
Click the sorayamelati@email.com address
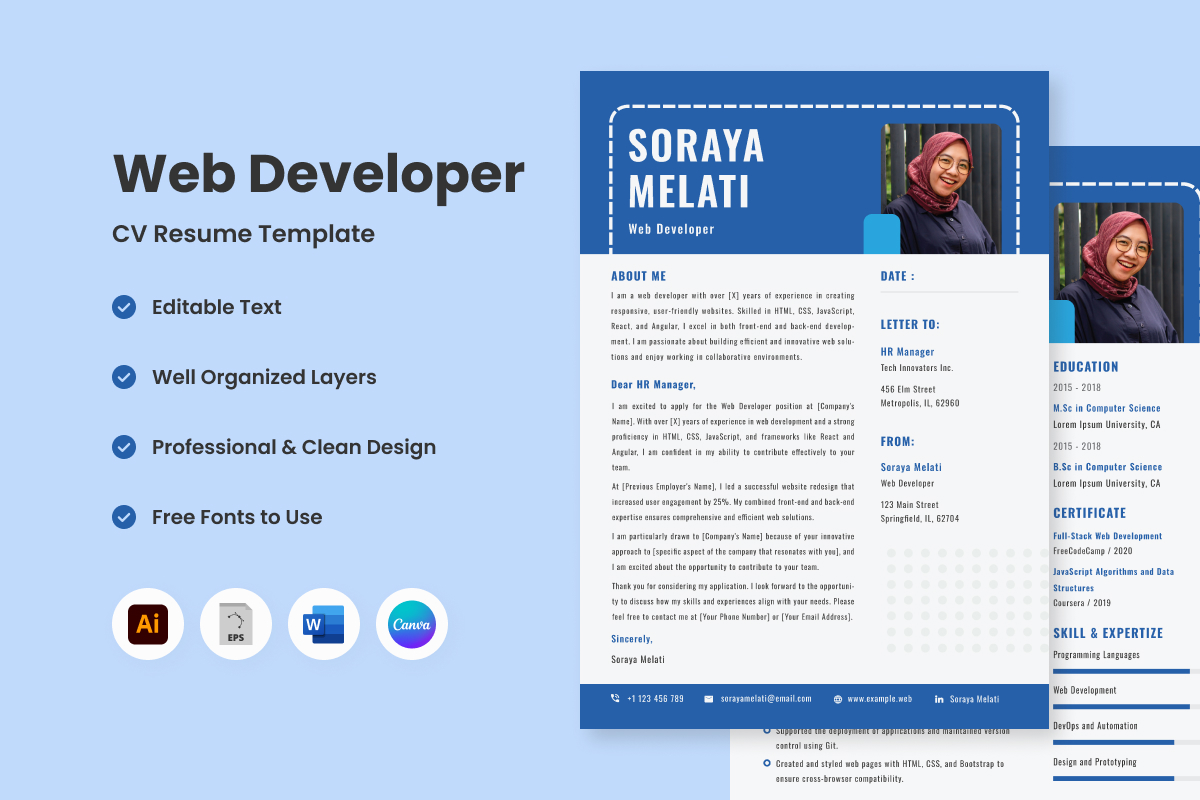click(766, 699)
